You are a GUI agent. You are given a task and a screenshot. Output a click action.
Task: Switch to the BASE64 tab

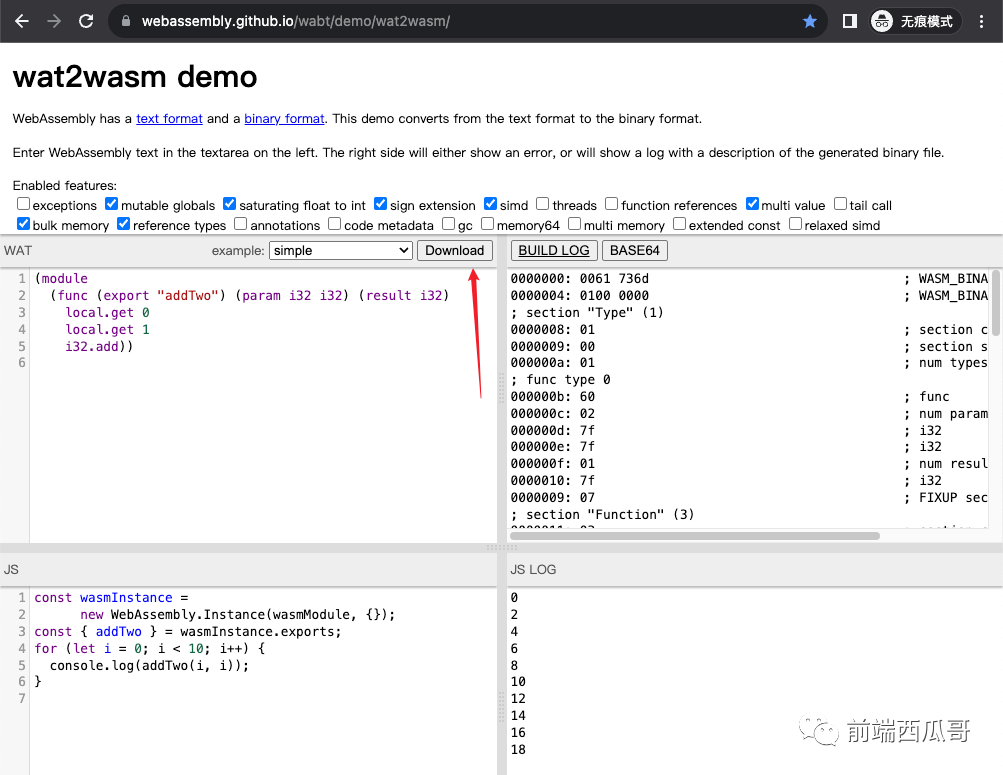click(x=635, y=250)
